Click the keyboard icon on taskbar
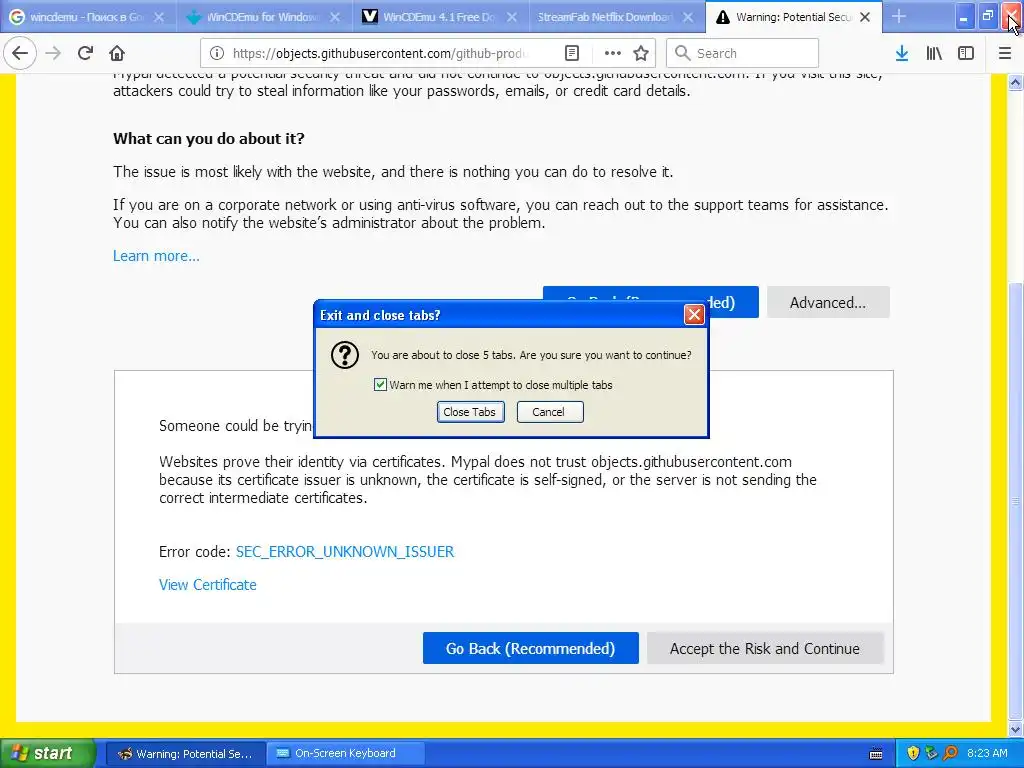1024x768 pixels. pos(876,754)
